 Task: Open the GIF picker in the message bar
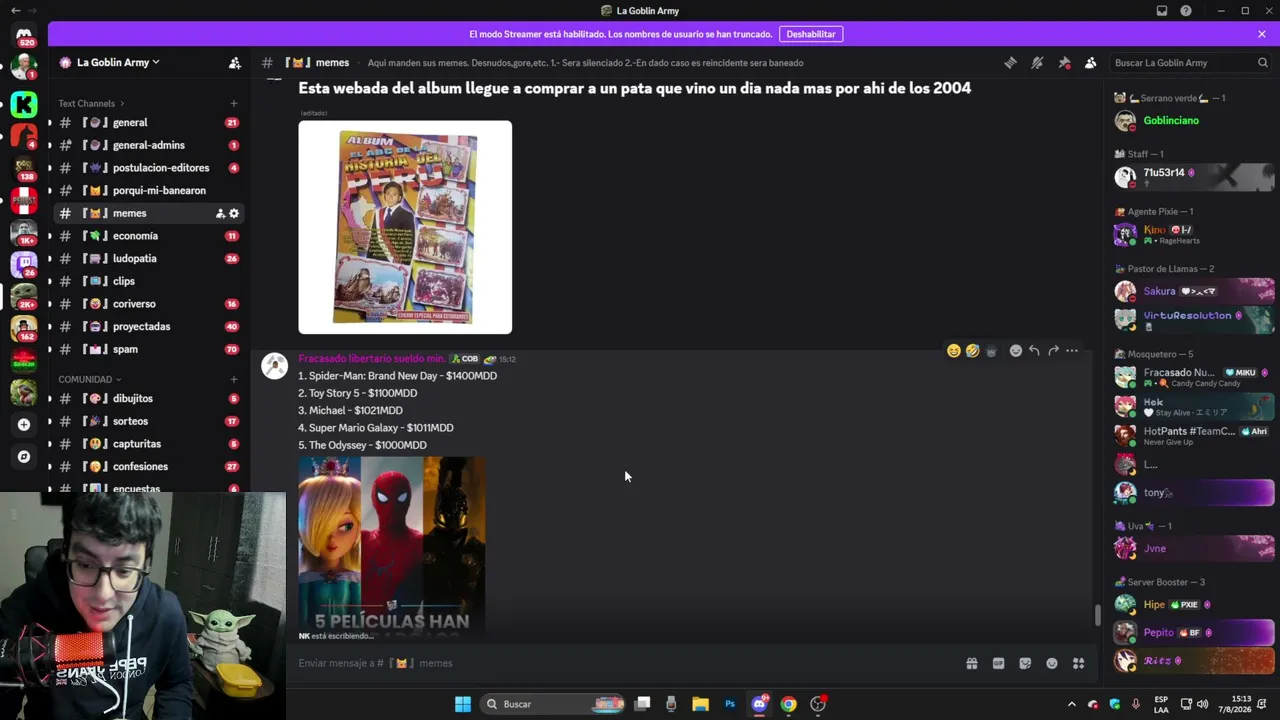pyautogui.click(x=998, y=663)
